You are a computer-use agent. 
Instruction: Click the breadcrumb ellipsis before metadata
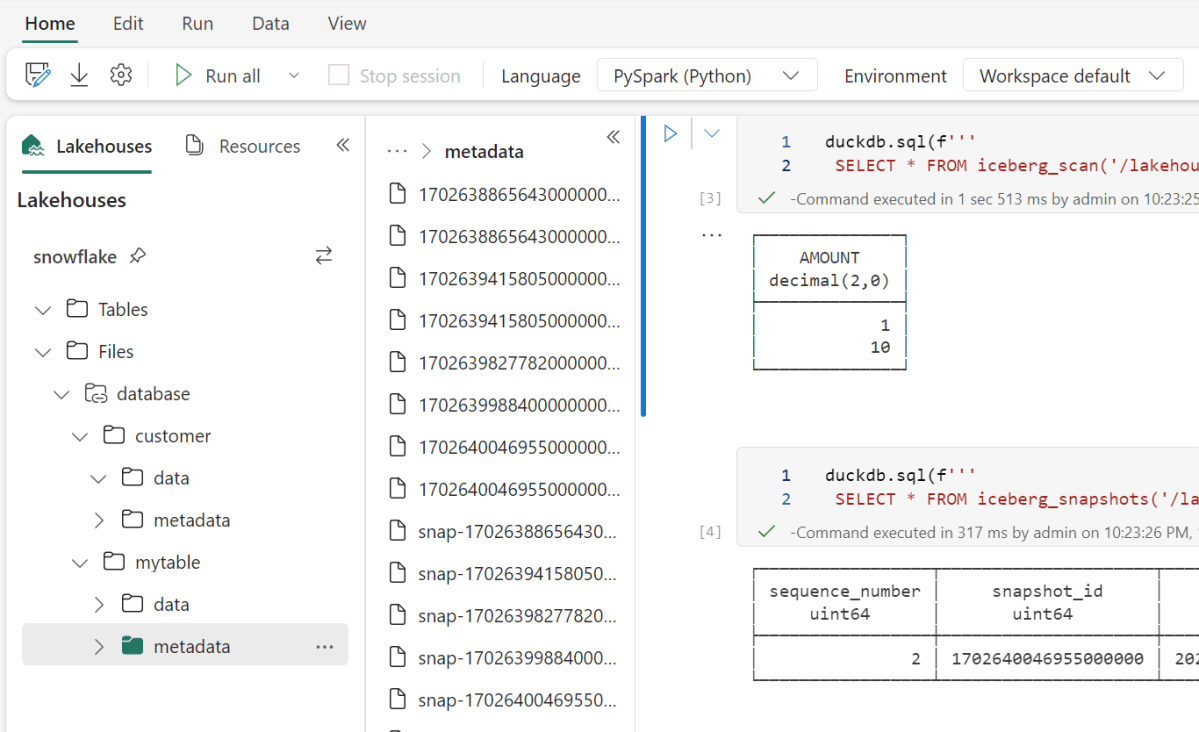[x=397, y=151]
